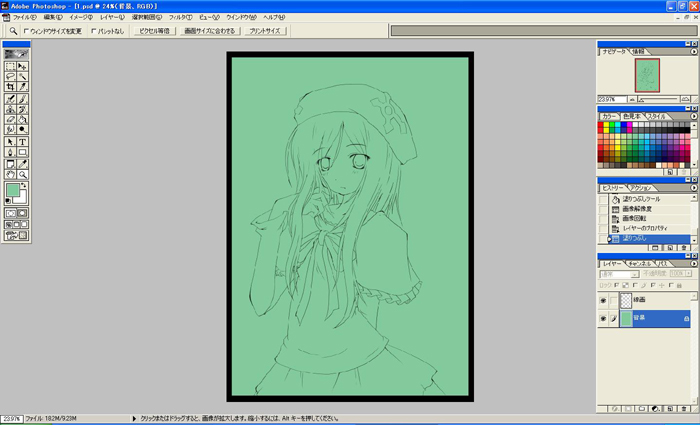The width and height of the screenshot is (700, 425).
Task: Click the Navigator zoom slider
Action: coord(658,99)
